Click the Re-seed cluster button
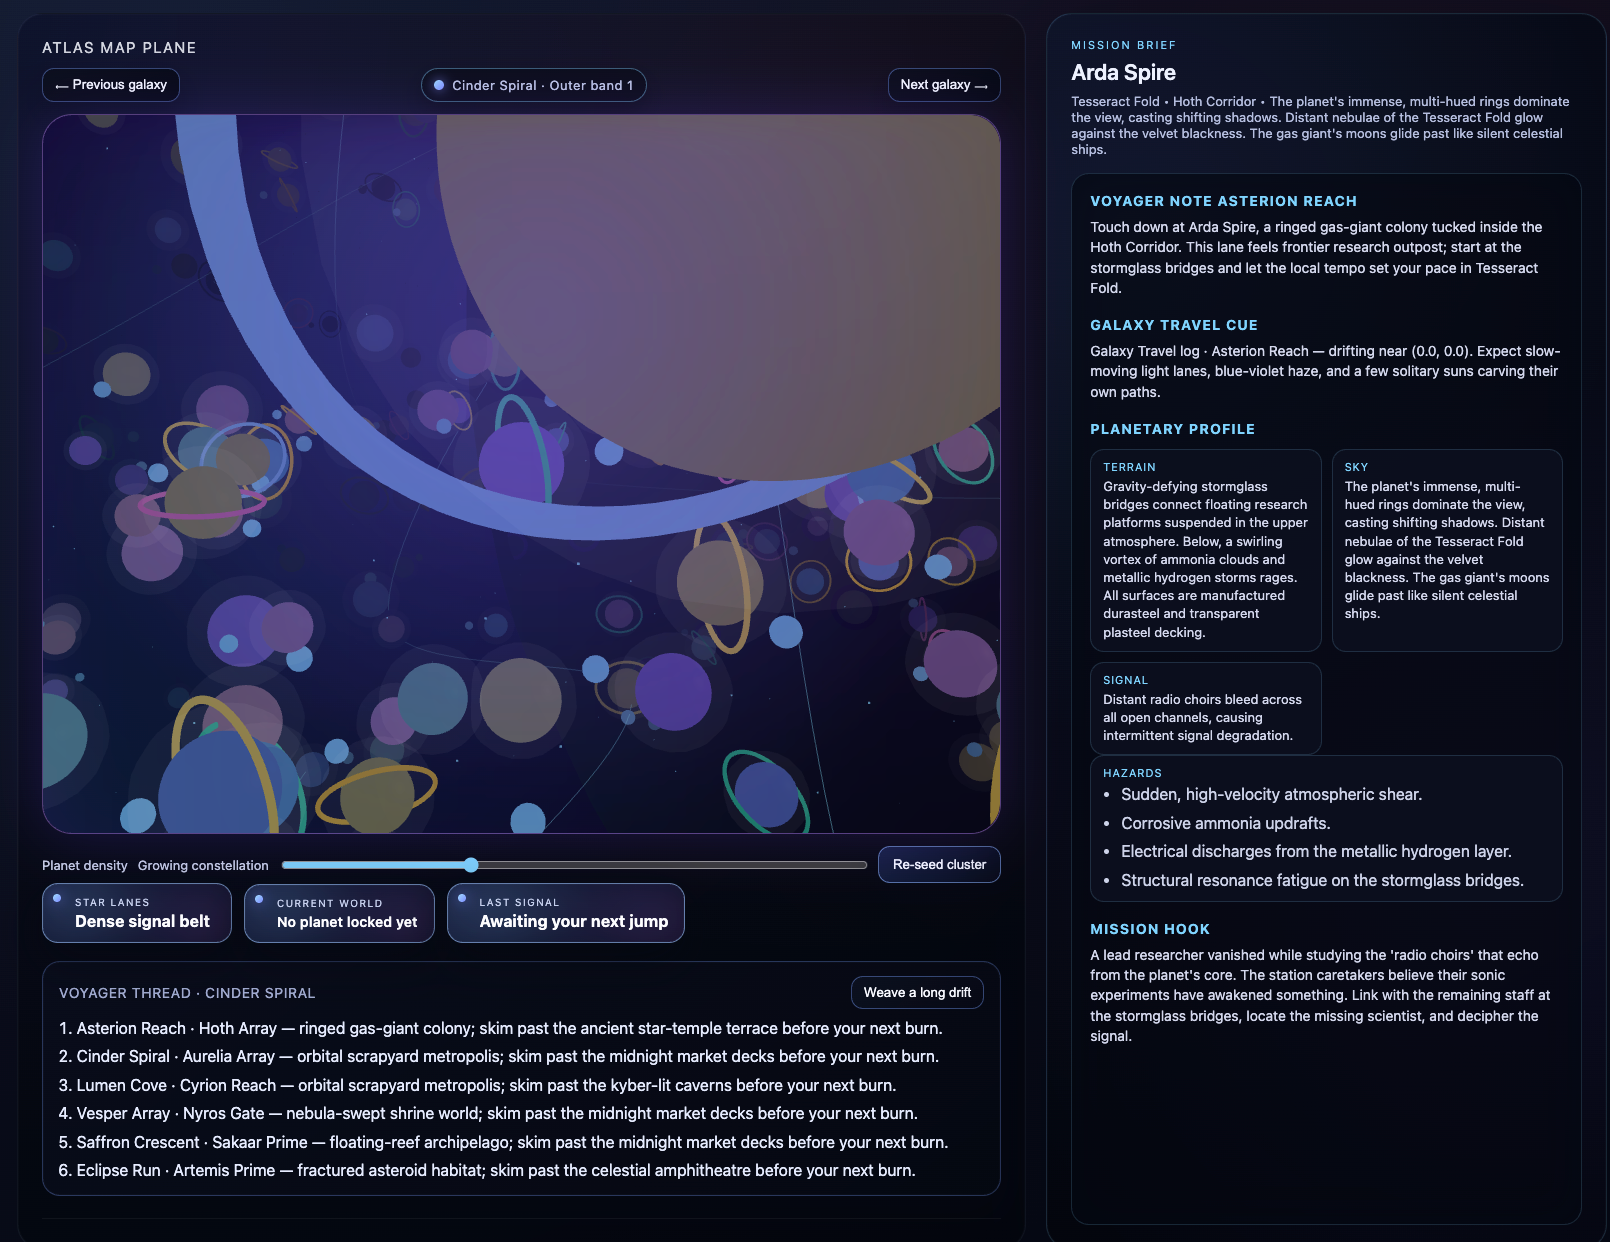The width and height of the screenshot is (1610, 1242). (x=938, y=865)
